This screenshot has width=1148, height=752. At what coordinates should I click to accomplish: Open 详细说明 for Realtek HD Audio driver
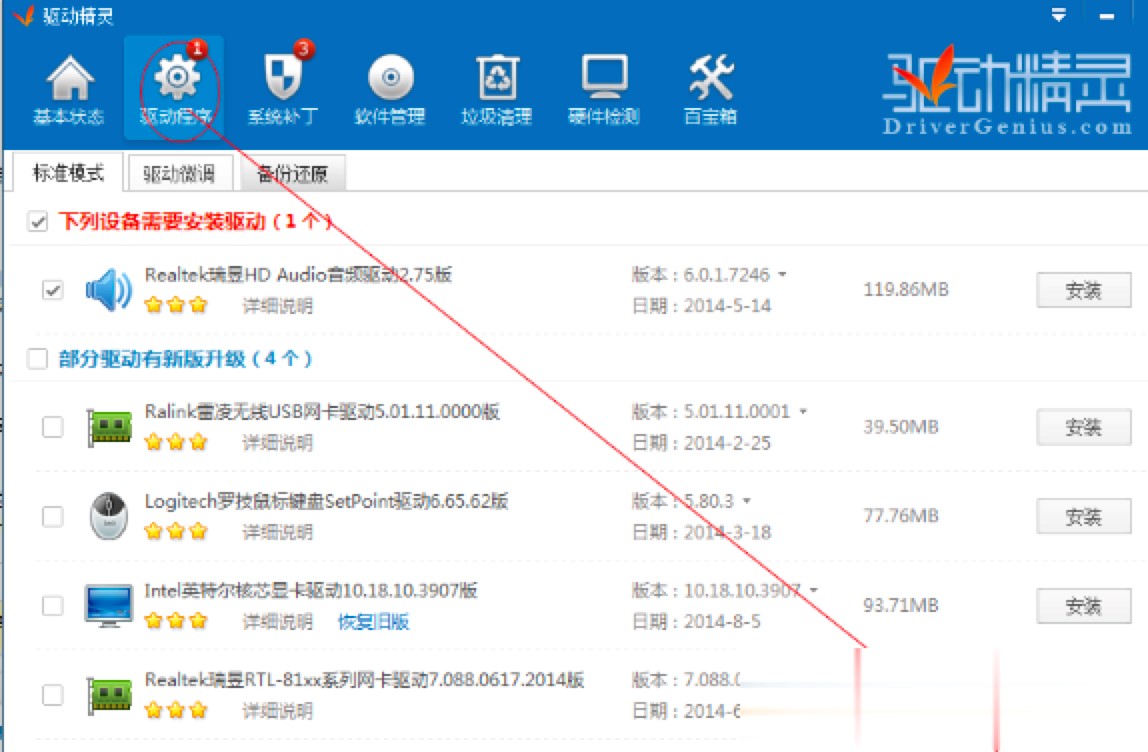(x=277, y=305)
